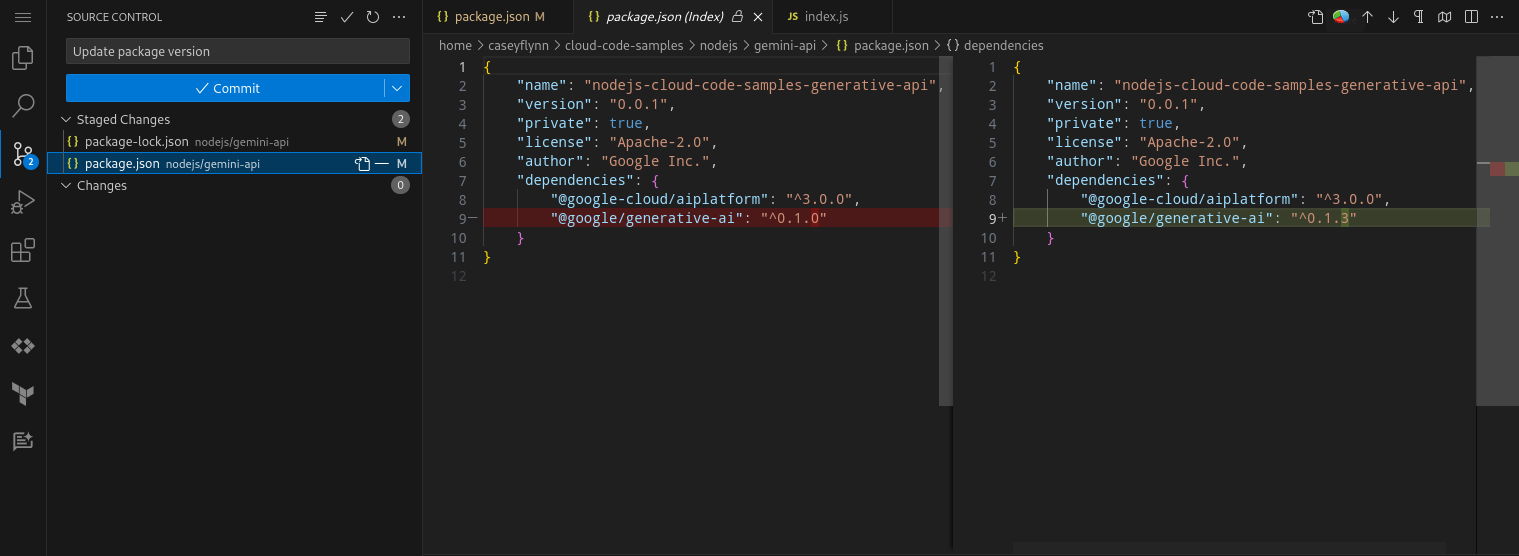Go to previous change with up arrow

point(1367,17)
